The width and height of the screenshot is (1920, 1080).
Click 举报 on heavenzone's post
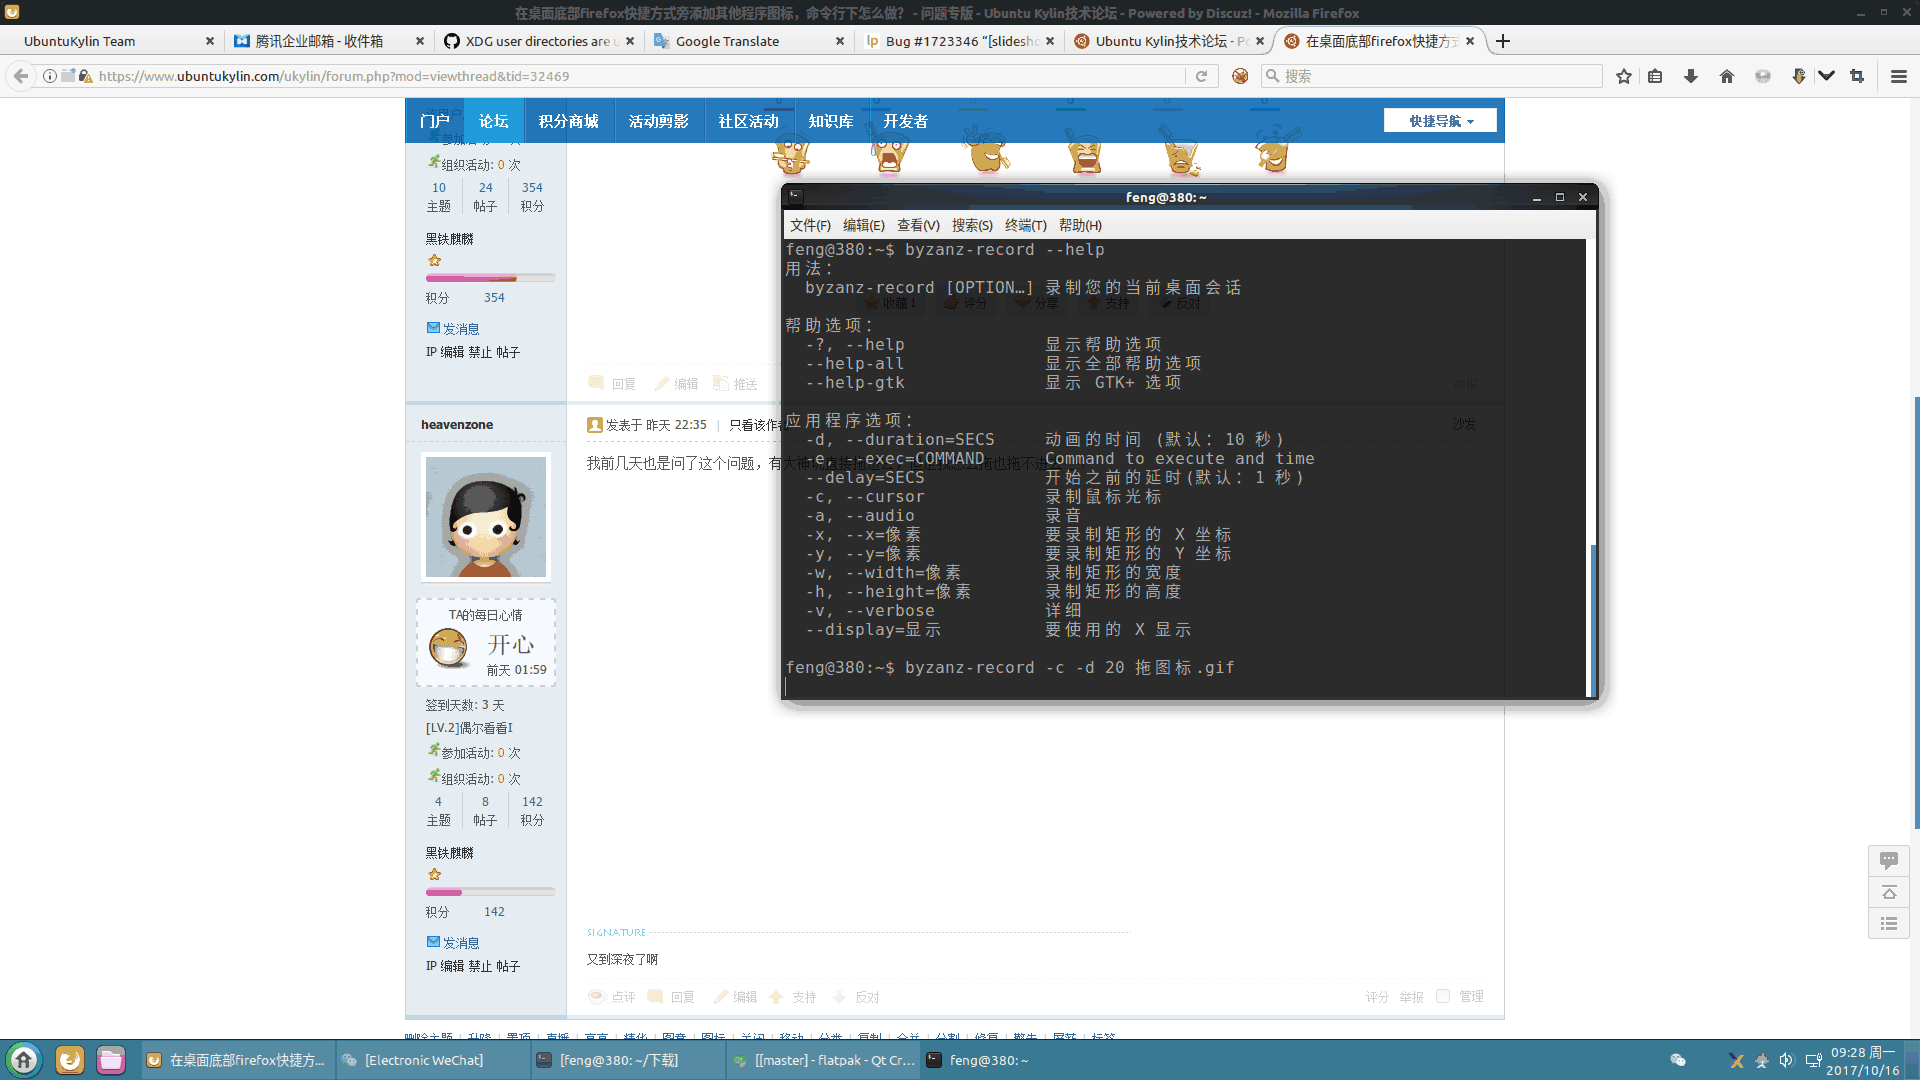[x=1411, y=997]
